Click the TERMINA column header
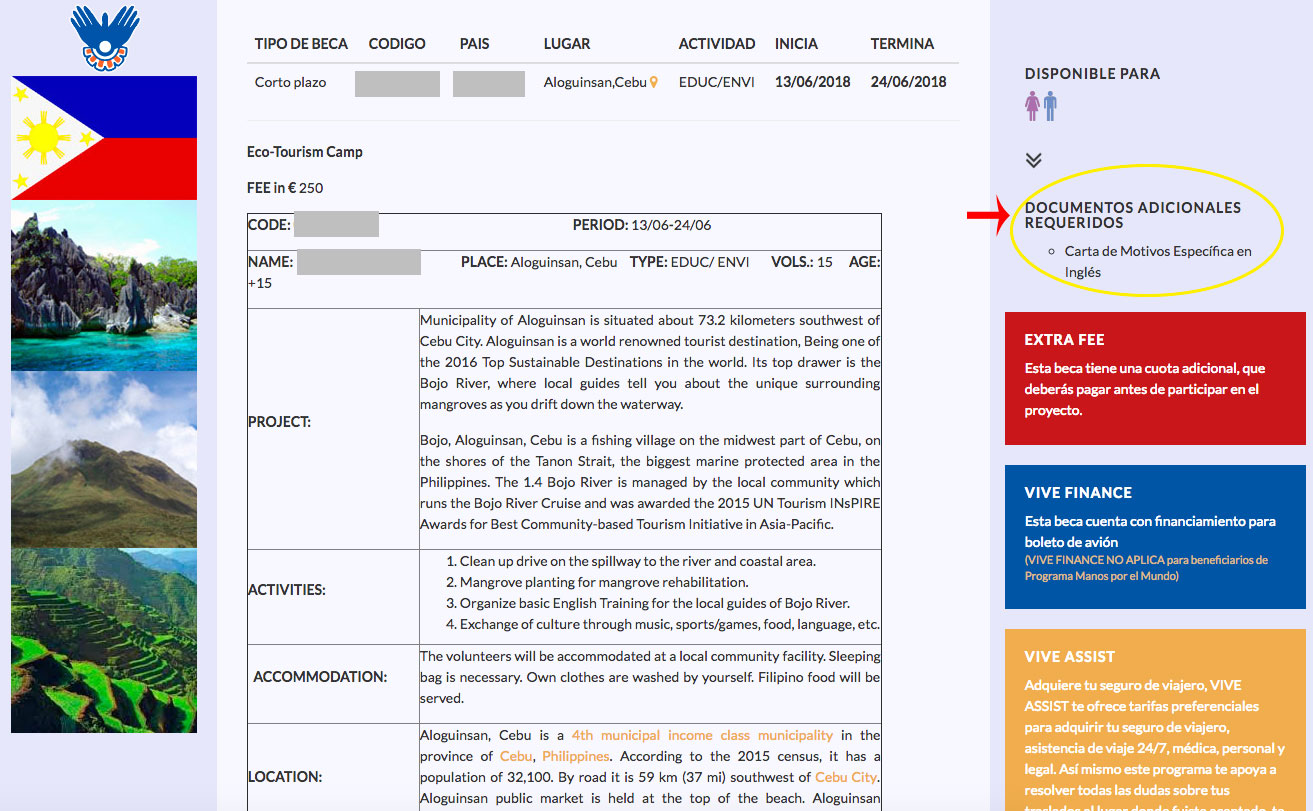 click(x=902, y=44)
